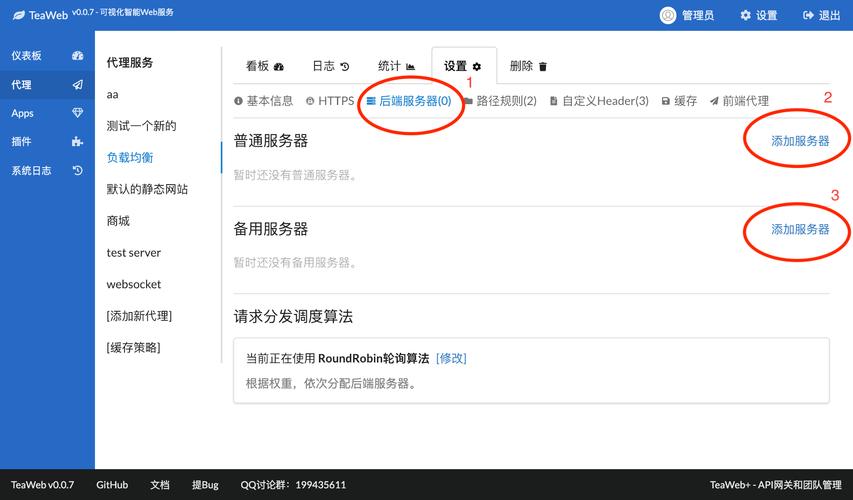Select the websocket proxy service
853x500 pixels.
pos(134,284)
